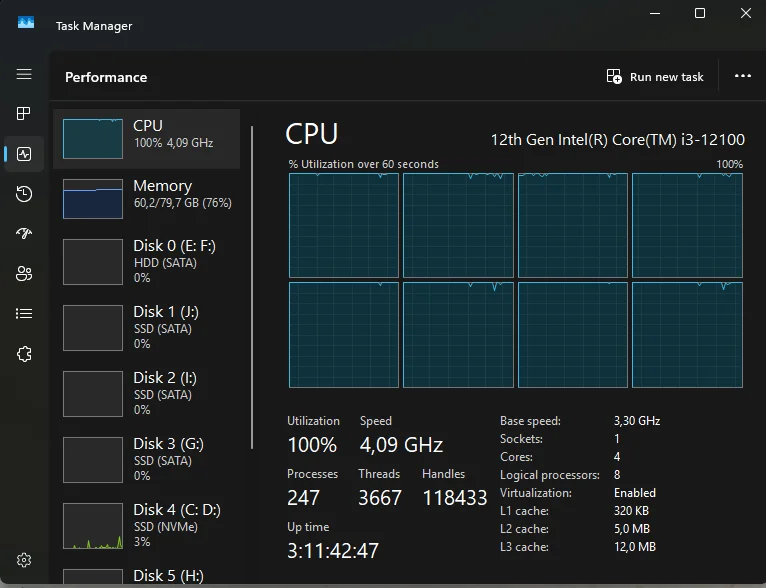Go to the Processes page icon

[x=24, y=114]
